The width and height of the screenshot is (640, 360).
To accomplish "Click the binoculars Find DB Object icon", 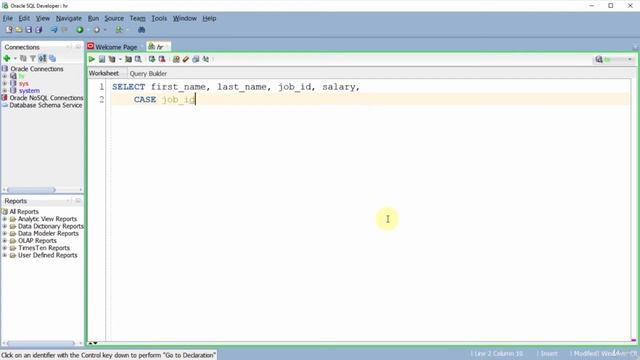I will 142,30.
